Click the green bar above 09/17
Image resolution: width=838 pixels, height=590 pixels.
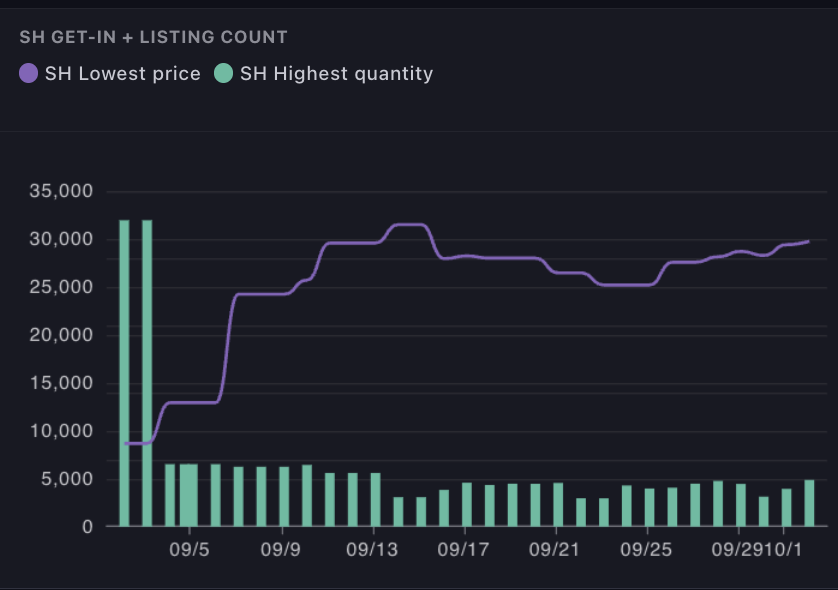(466, 504)
